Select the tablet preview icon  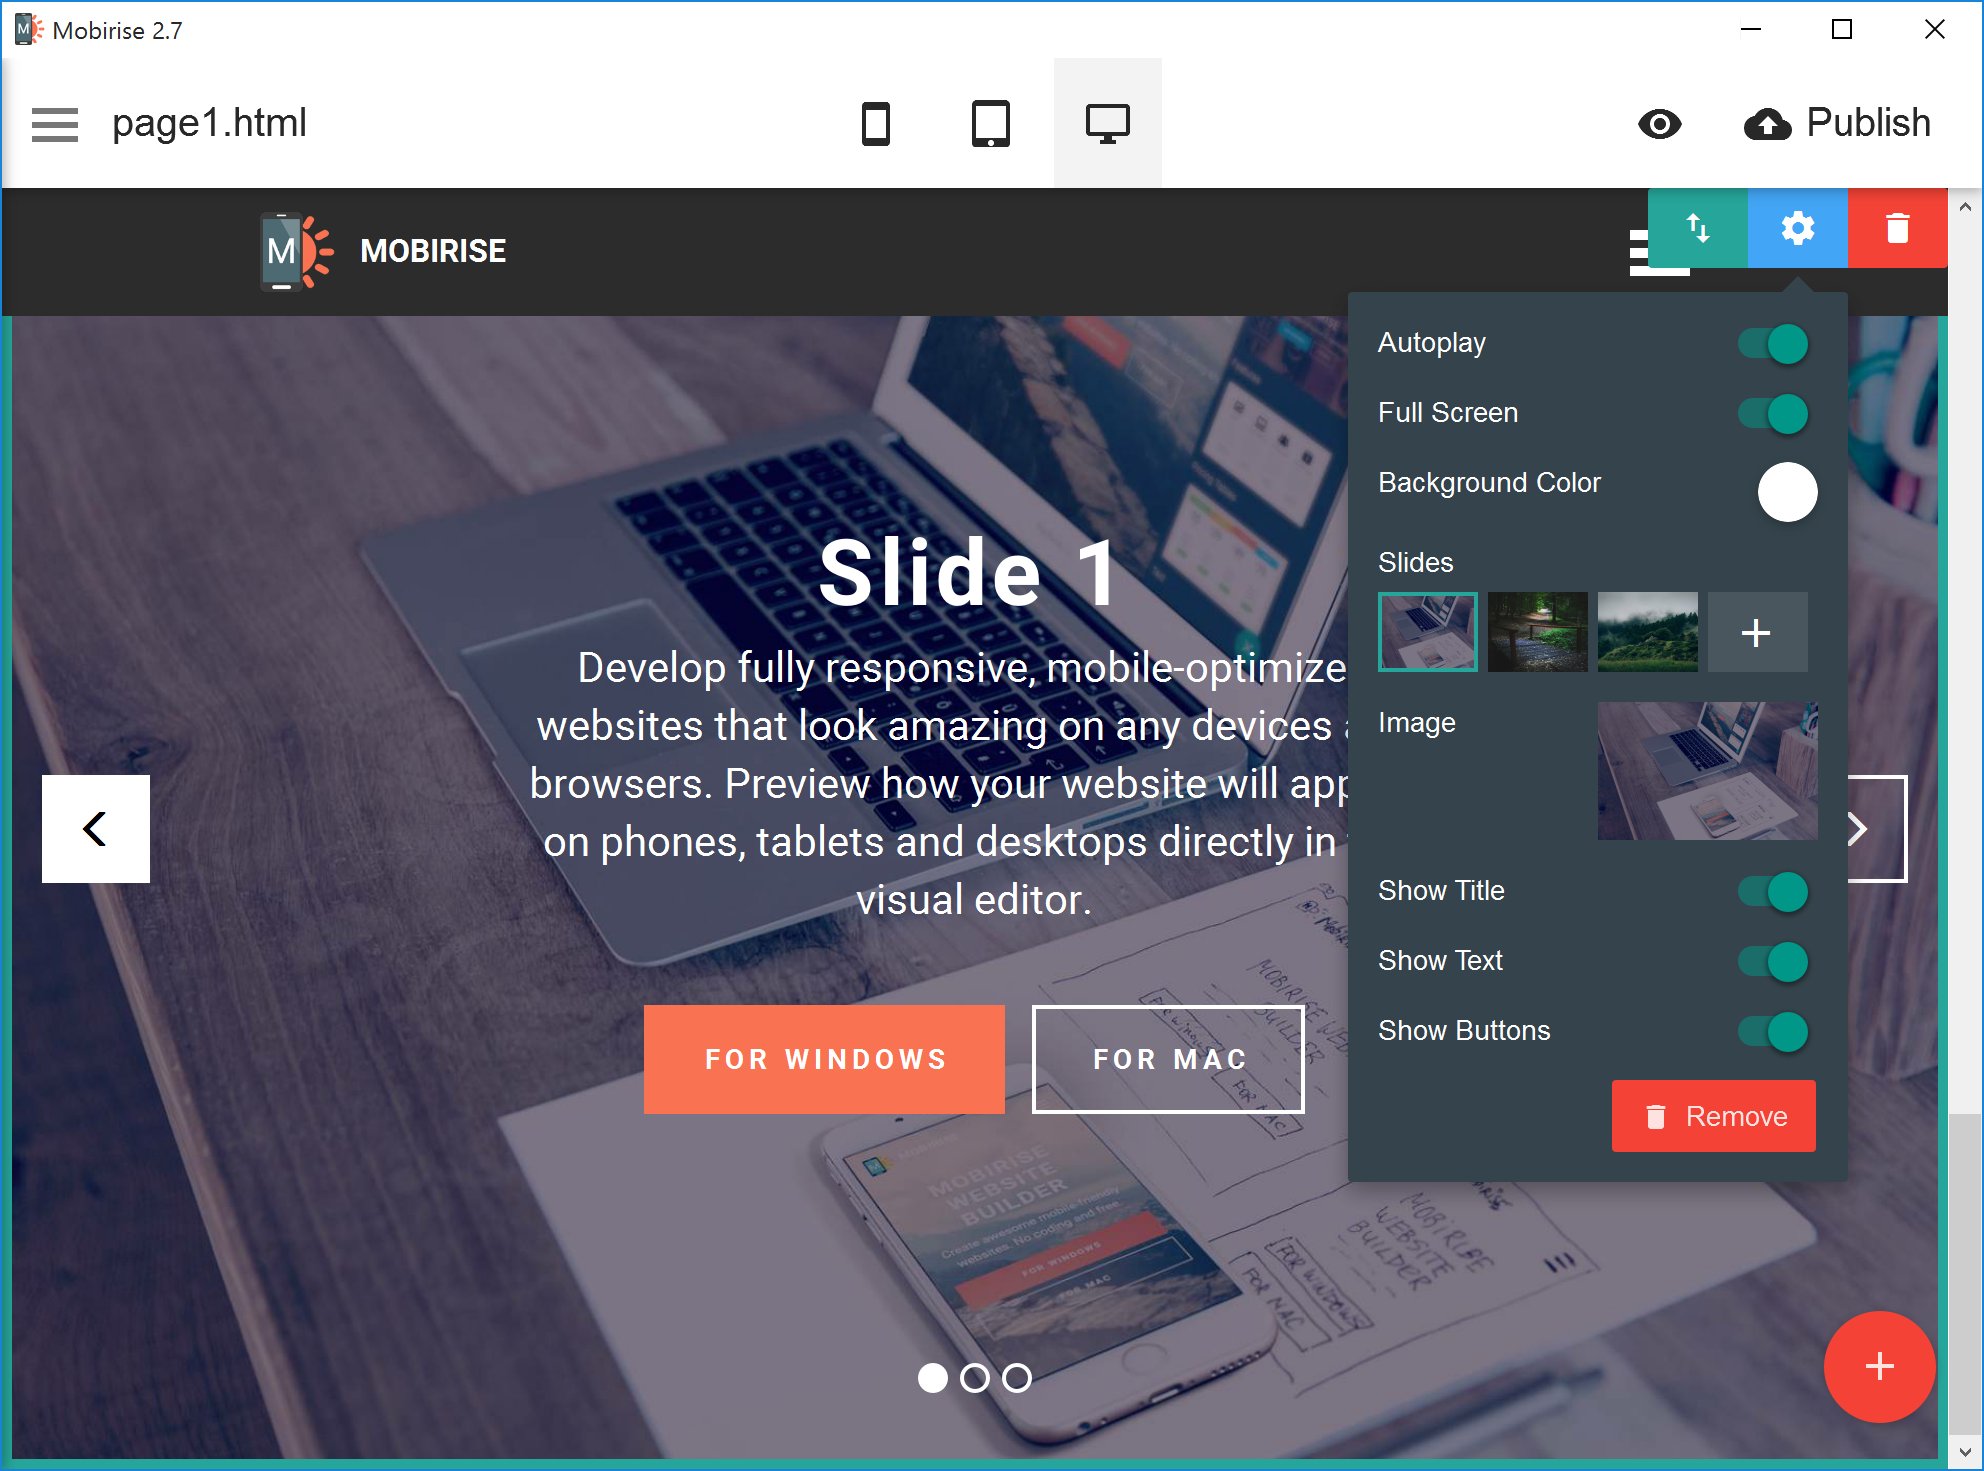(990, 124)
